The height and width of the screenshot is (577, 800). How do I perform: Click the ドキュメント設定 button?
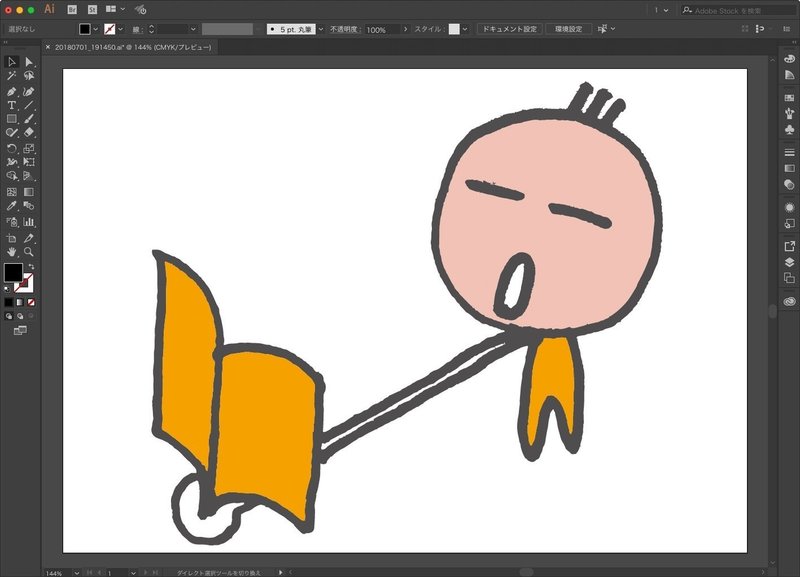coord(509,29)
